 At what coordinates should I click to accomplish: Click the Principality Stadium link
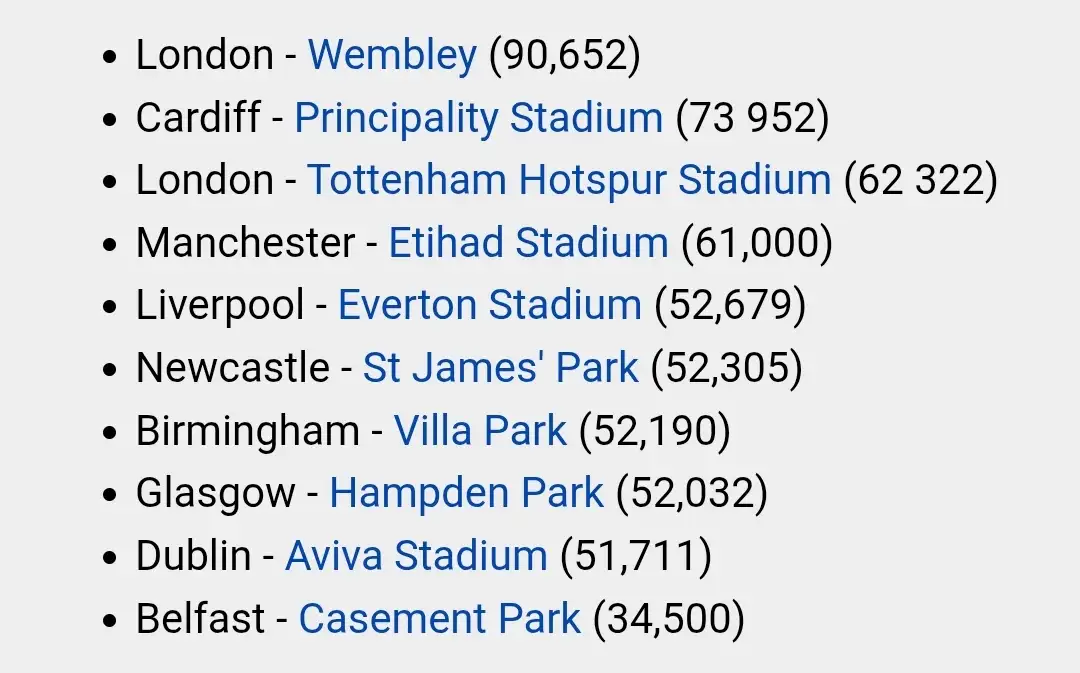(479, 118)
